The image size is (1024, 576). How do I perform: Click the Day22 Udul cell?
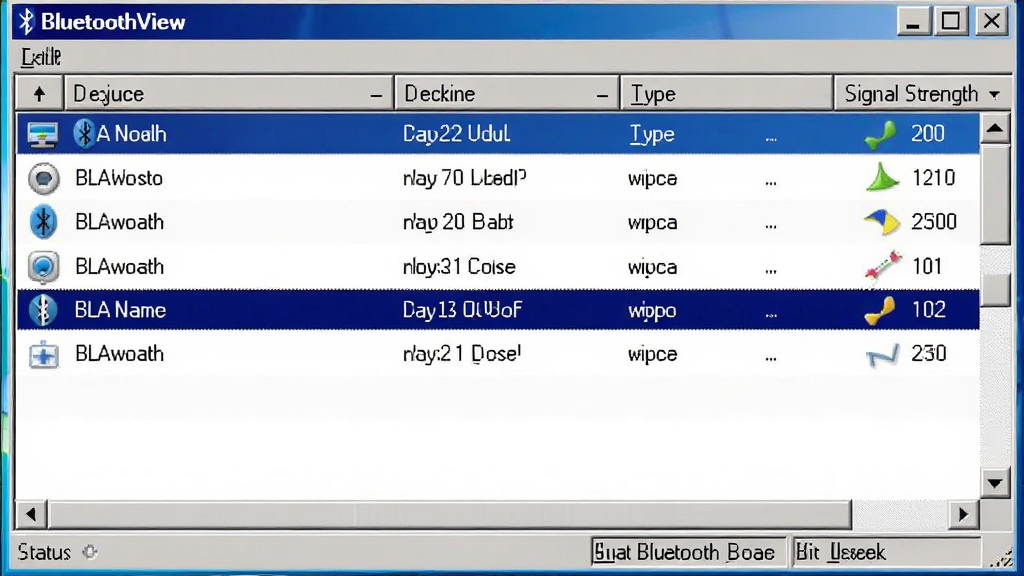[x=456, y=135]
